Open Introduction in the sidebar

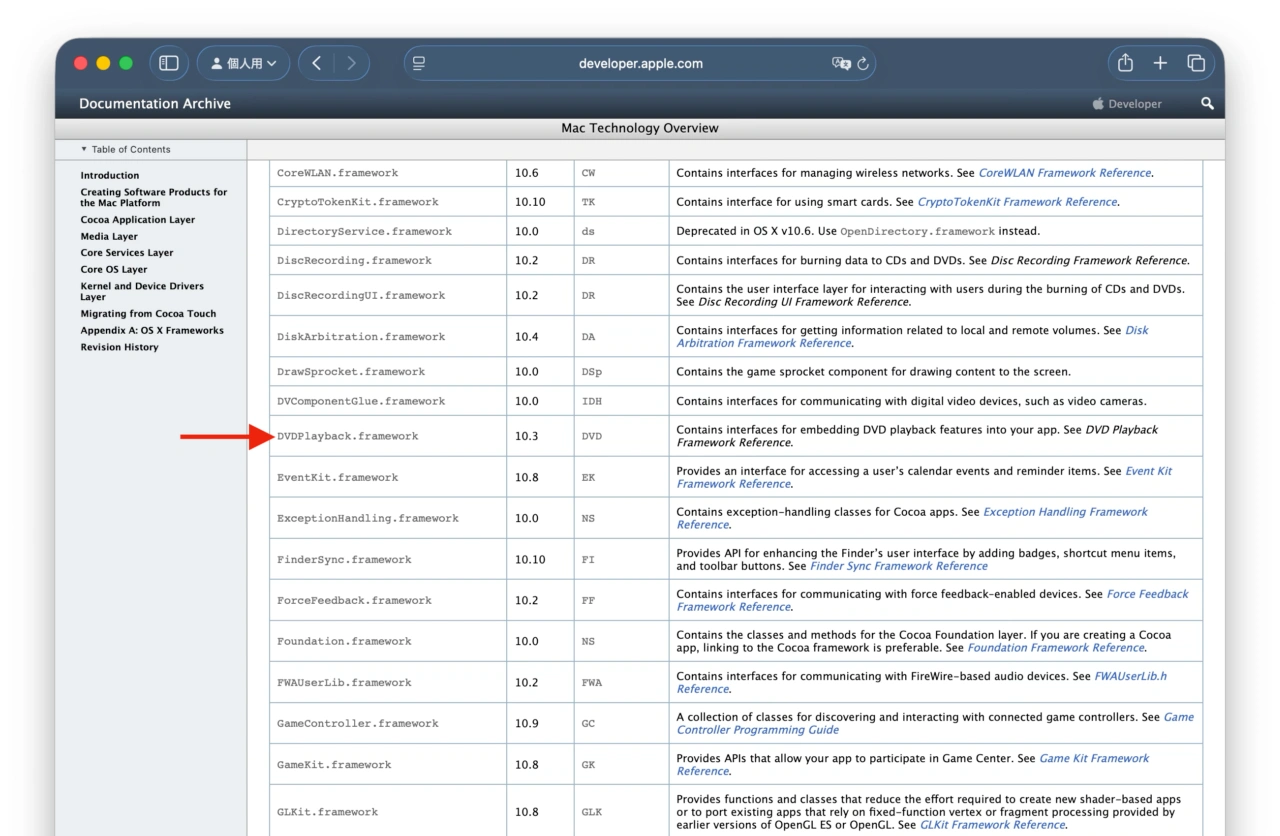coord(110,175)
